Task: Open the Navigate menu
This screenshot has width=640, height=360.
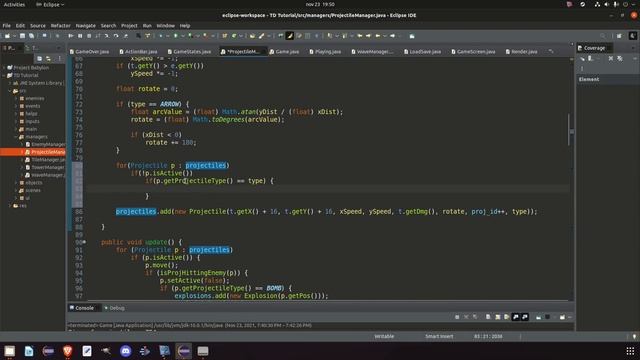Action: (x=86, y=25)
